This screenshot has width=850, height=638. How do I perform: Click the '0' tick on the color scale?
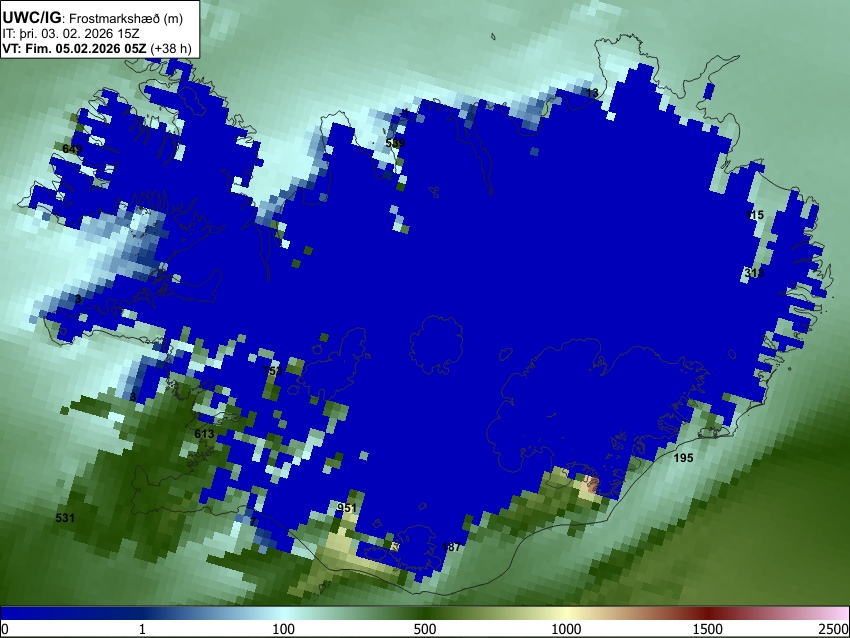pos(5,629)
